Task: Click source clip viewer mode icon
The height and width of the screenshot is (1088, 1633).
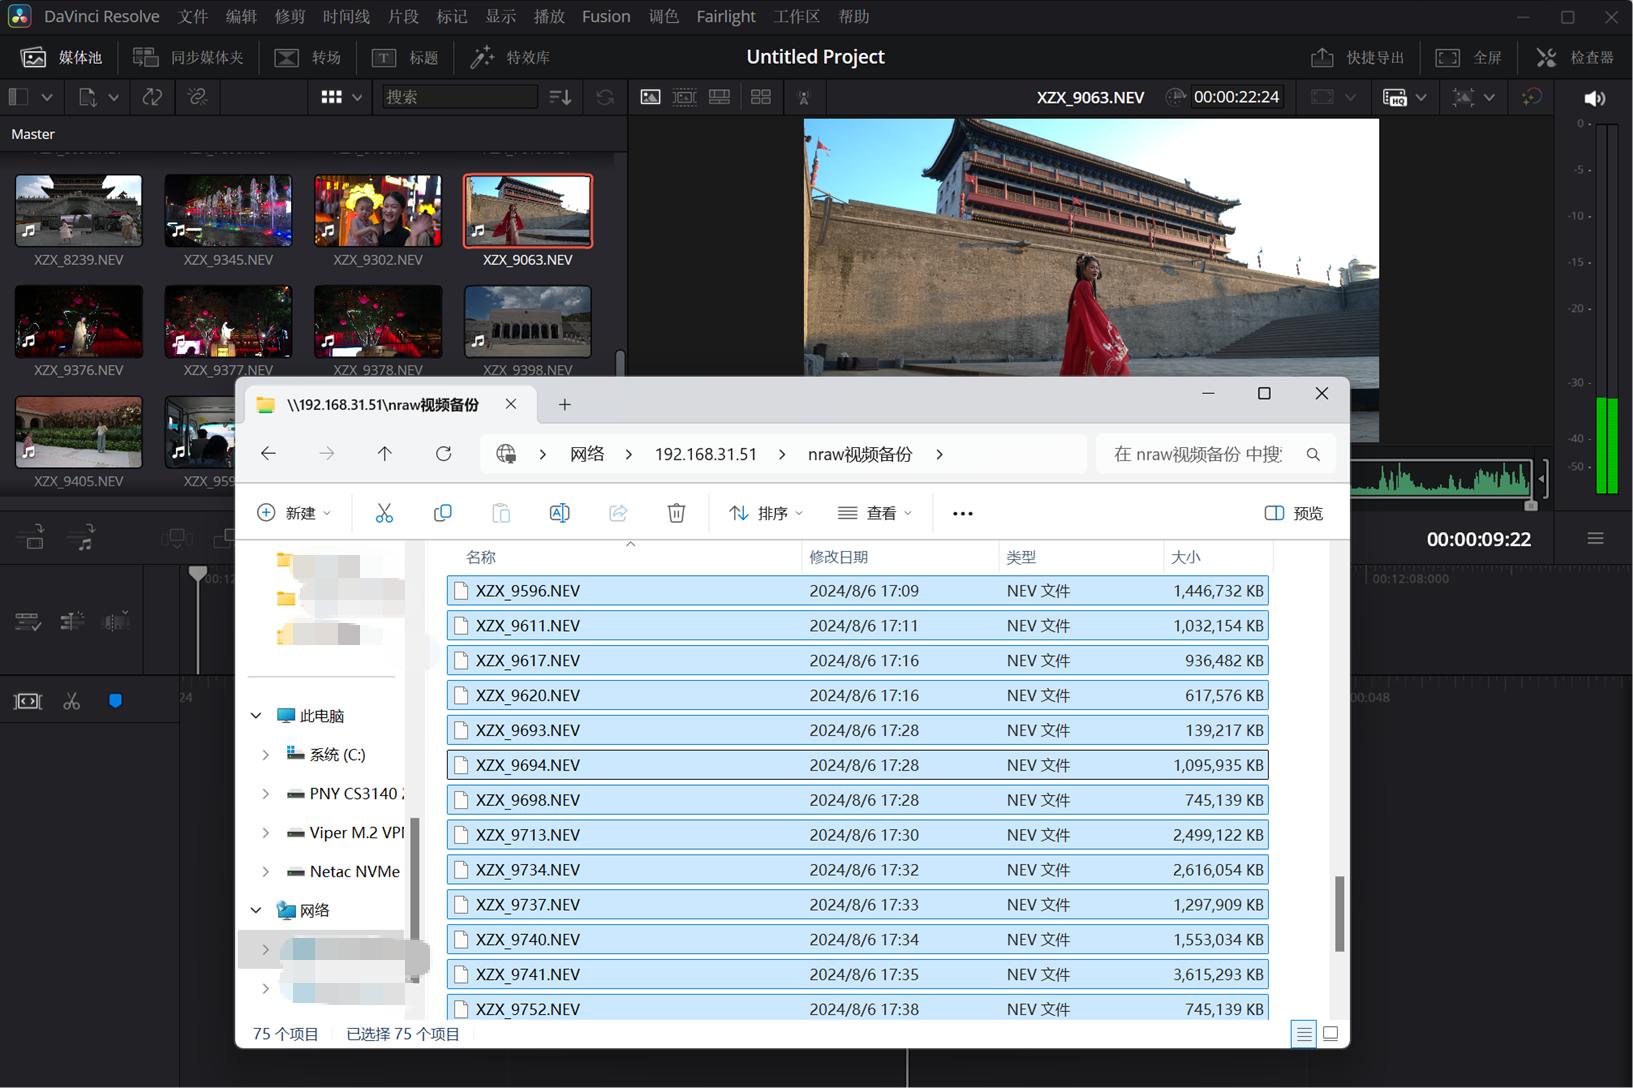Action: (x=650, y=96)
